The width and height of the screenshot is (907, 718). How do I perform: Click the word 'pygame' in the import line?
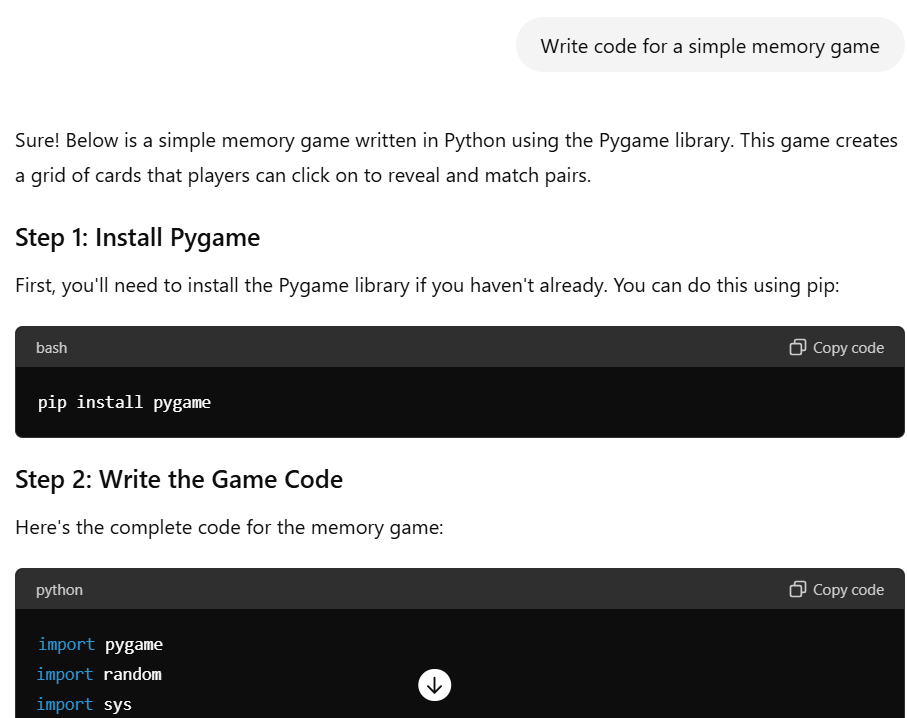[x=134, y=645]
